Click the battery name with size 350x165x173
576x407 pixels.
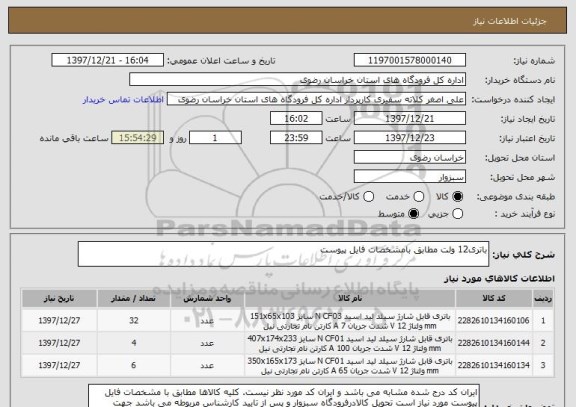coord(350,365)
